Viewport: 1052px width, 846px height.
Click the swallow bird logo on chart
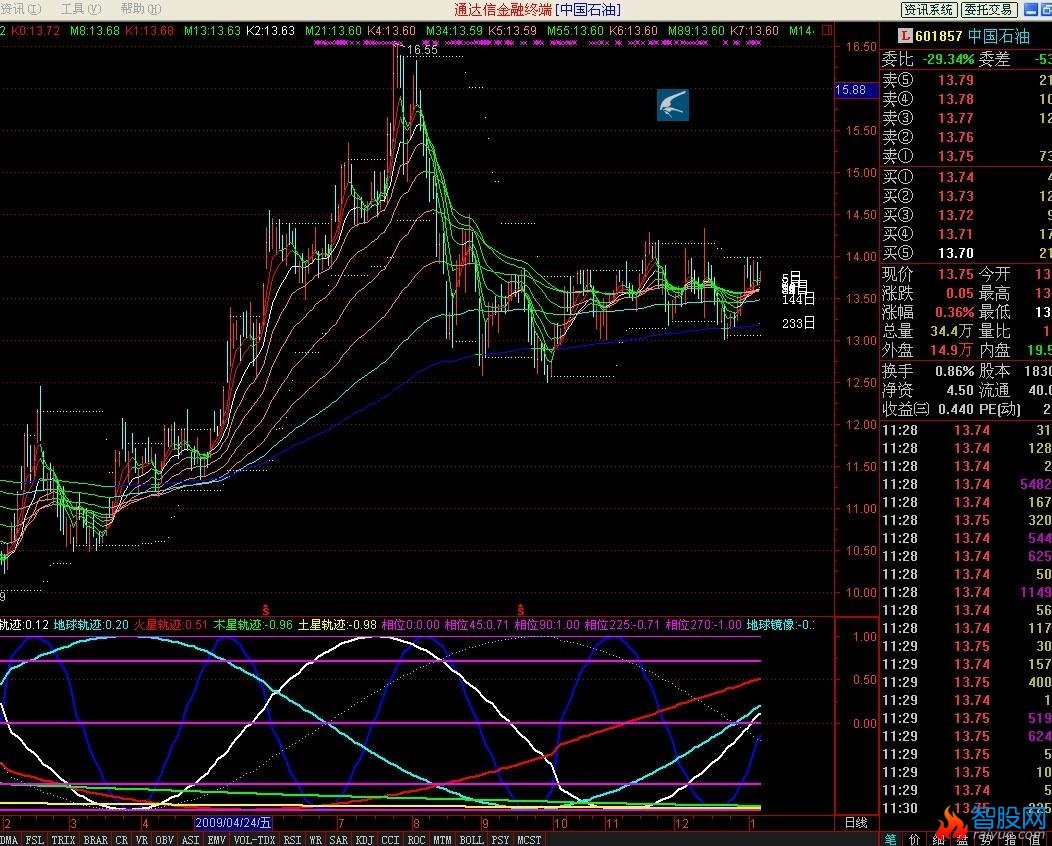[672, 105]
